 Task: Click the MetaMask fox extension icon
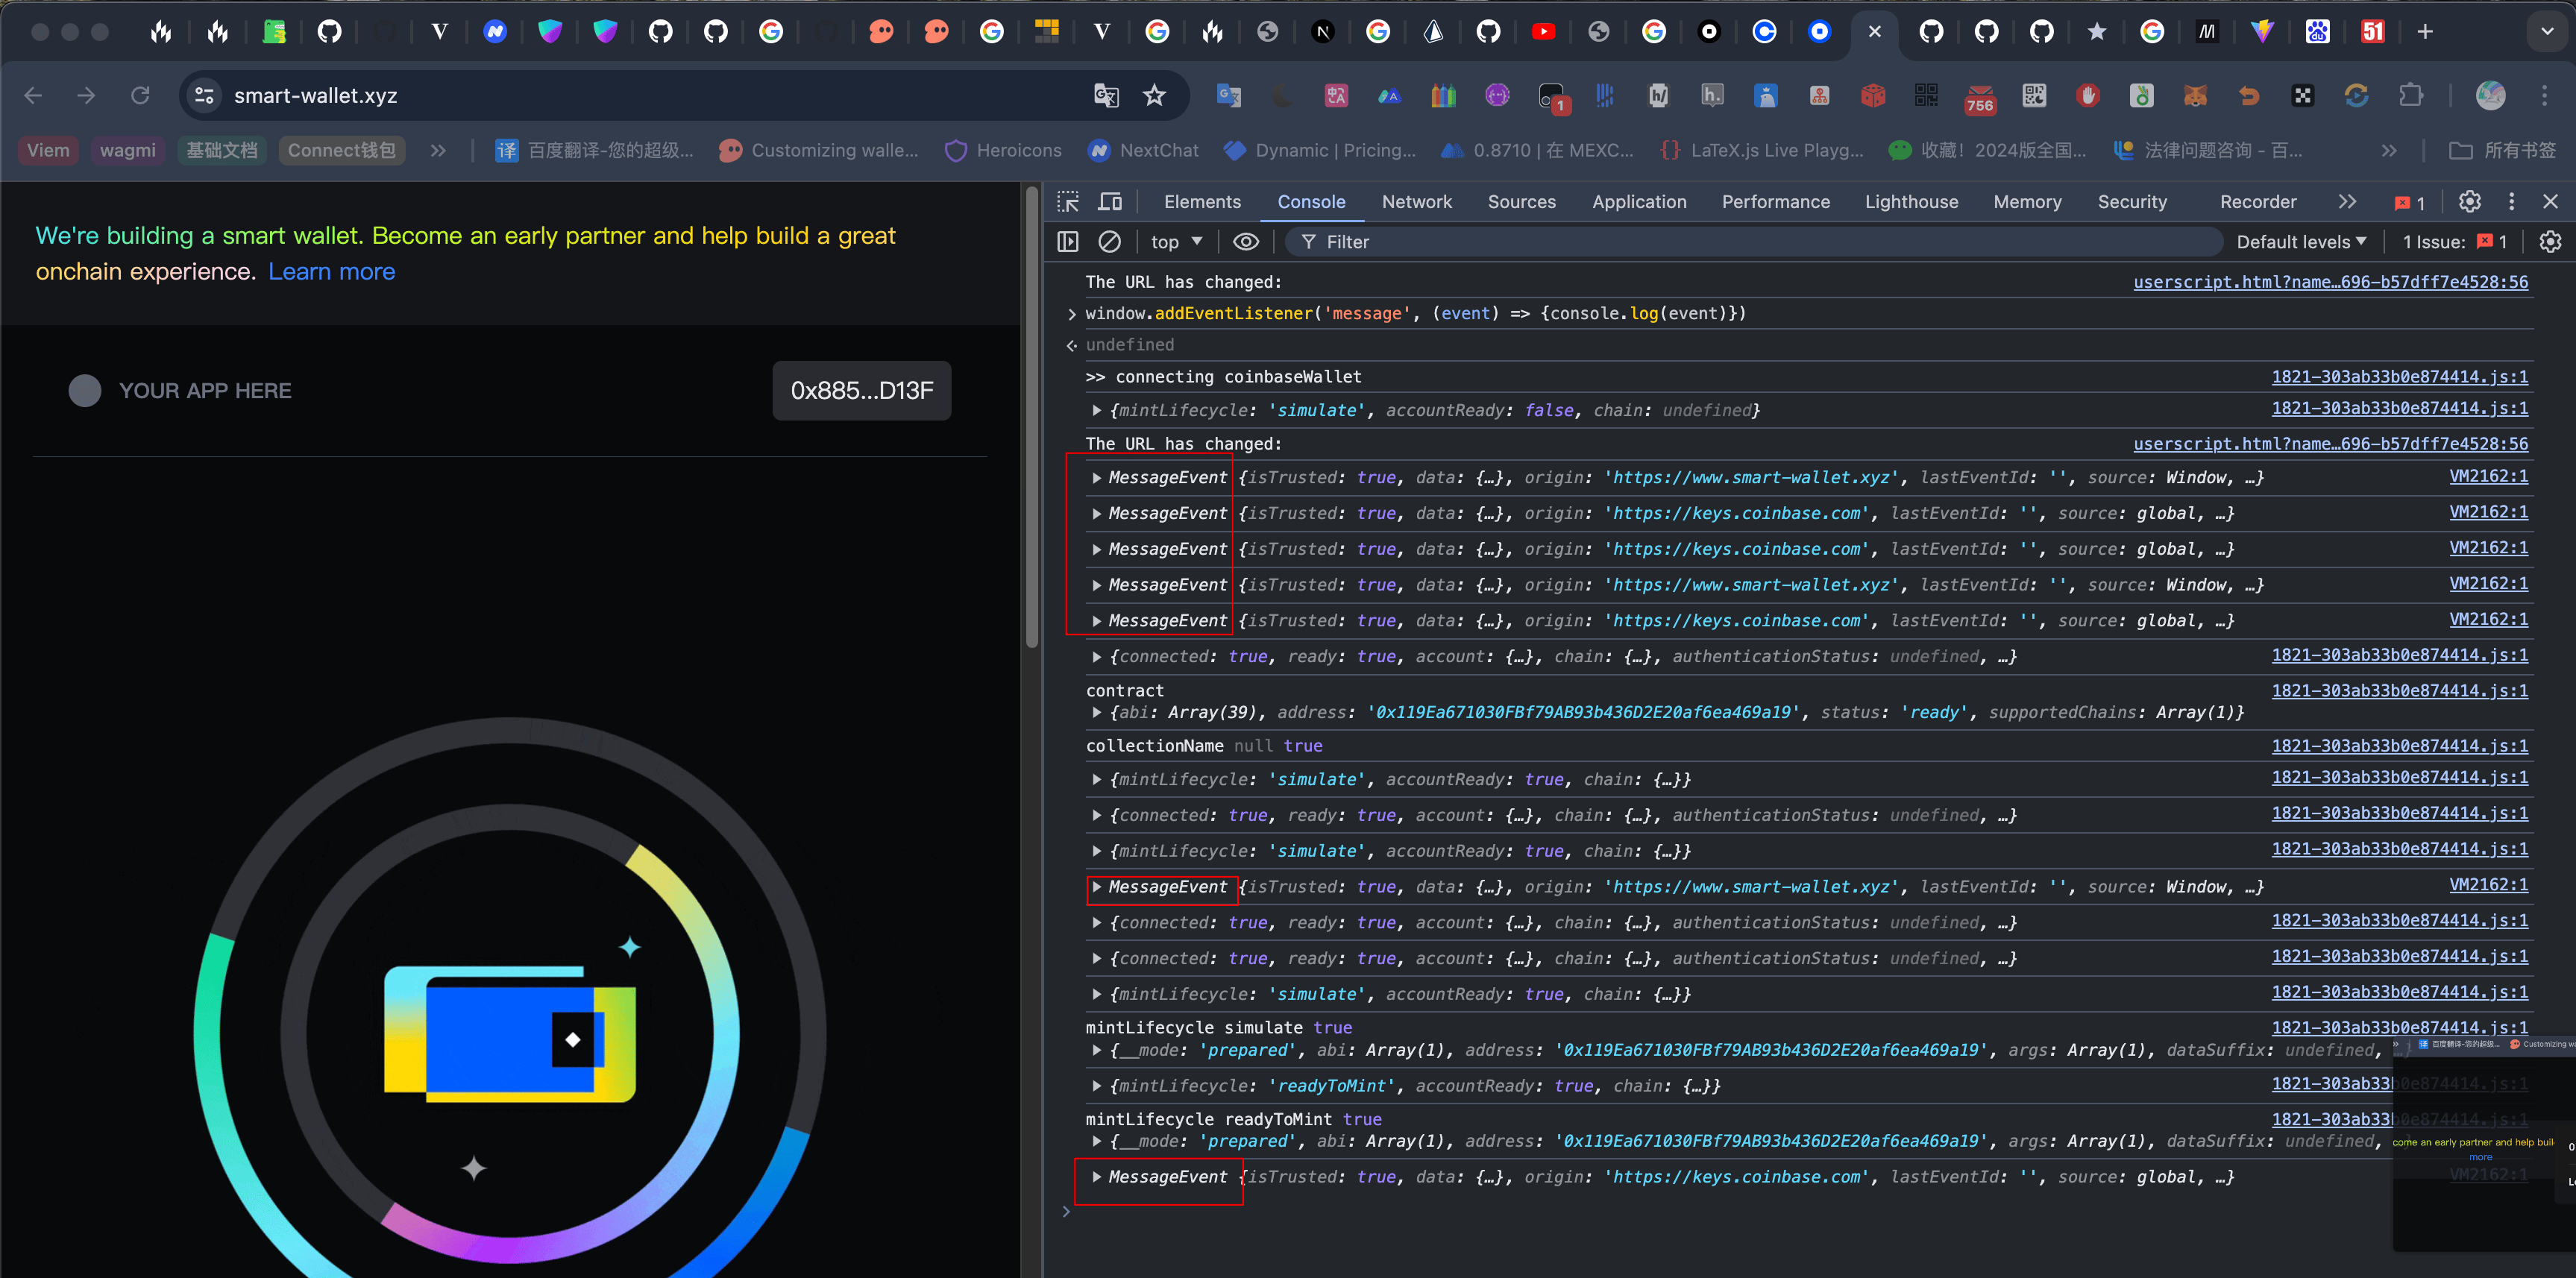tap(2195, 95)
